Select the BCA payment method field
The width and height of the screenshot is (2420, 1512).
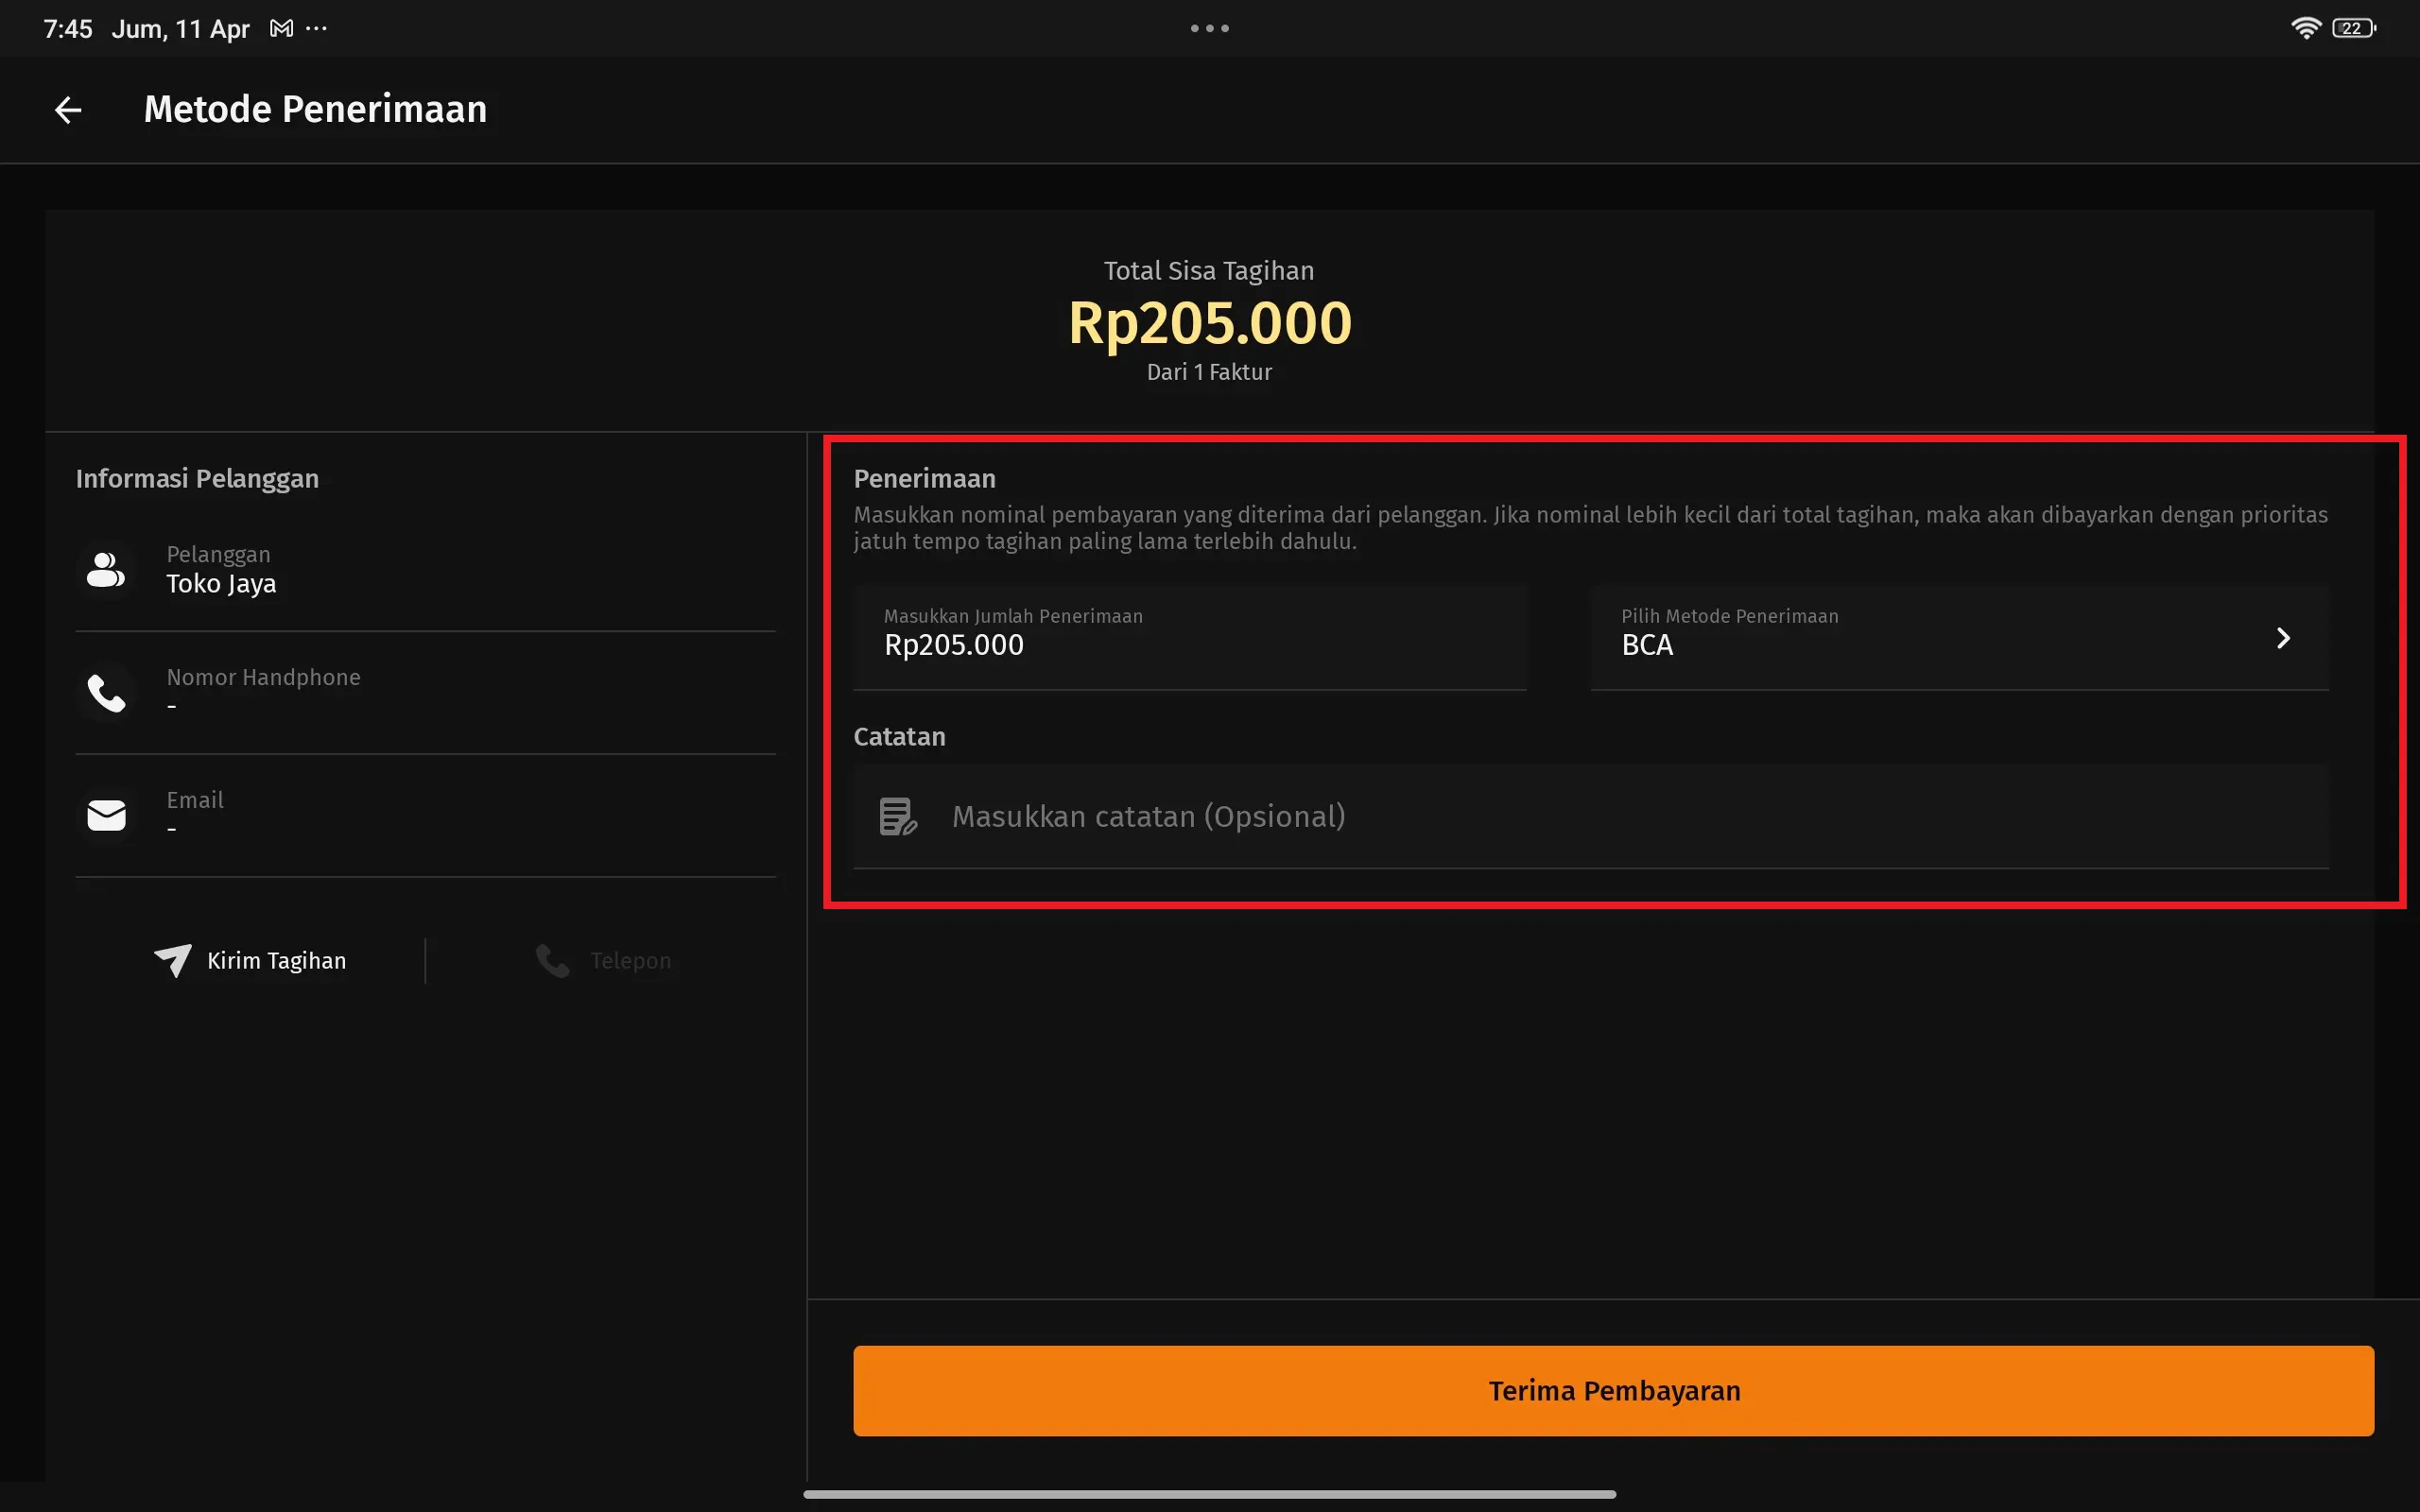pos(1960,637)
